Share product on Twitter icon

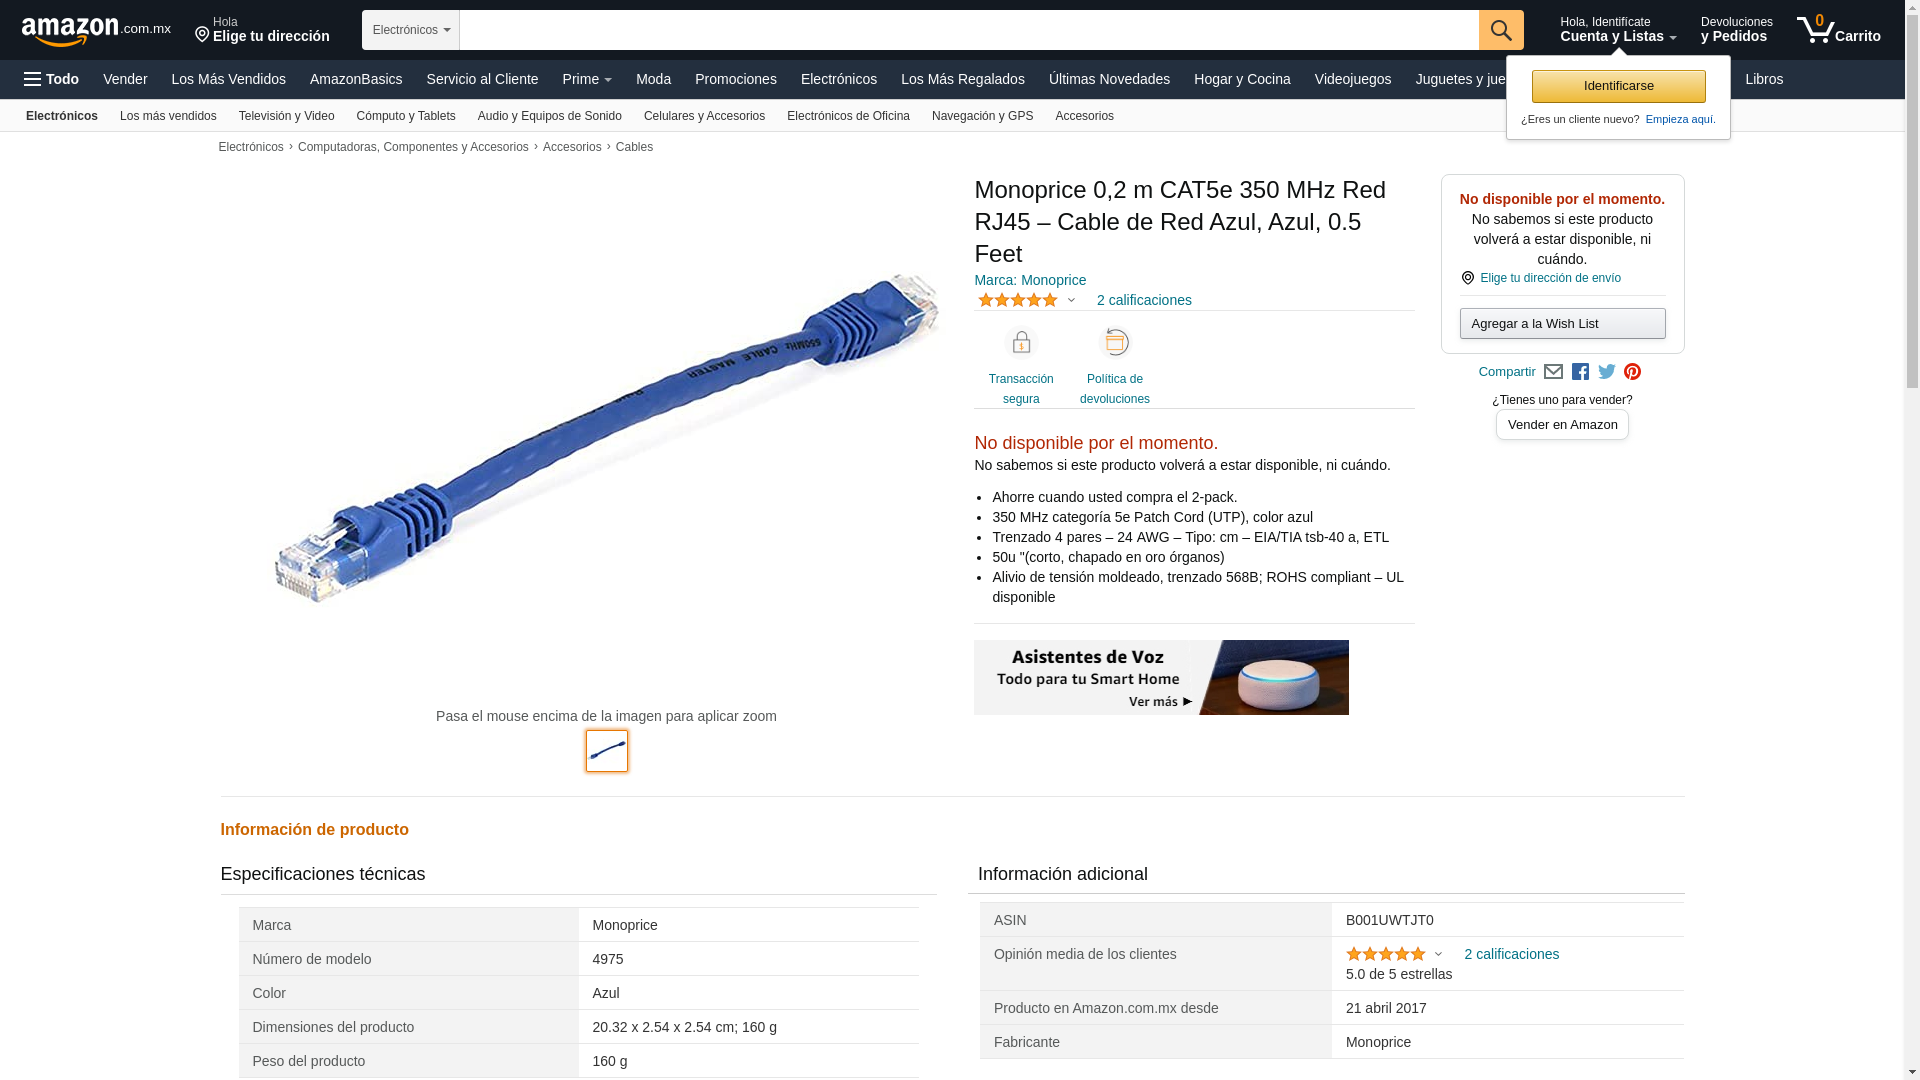[1607, 372]
